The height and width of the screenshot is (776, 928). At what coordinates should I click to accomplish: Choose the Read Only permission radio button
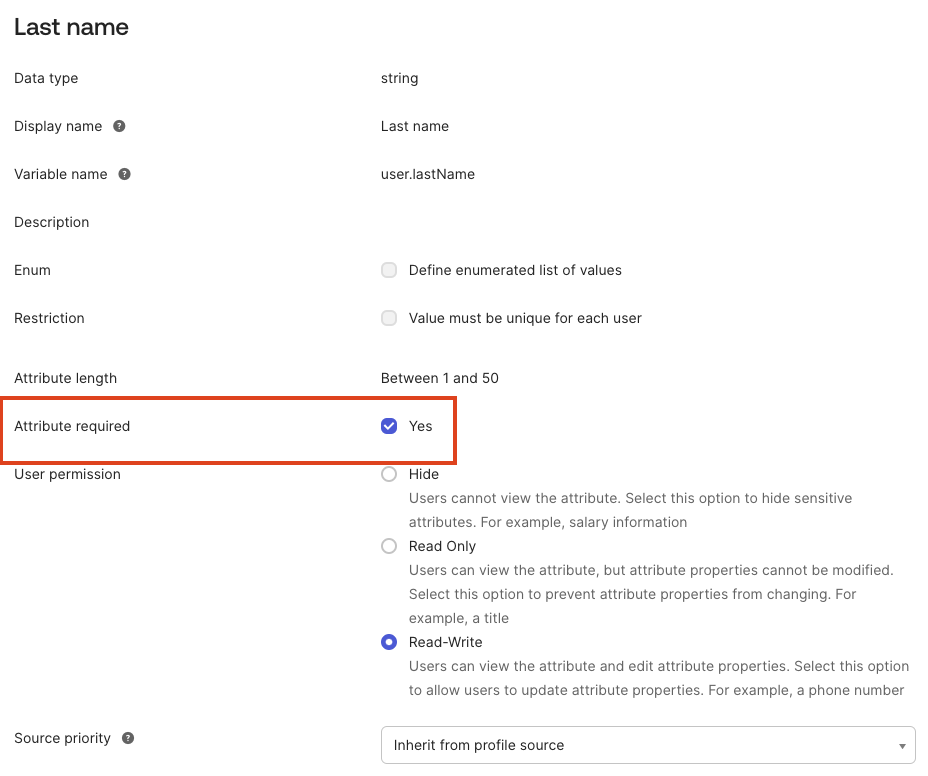(x=389, y=546)
